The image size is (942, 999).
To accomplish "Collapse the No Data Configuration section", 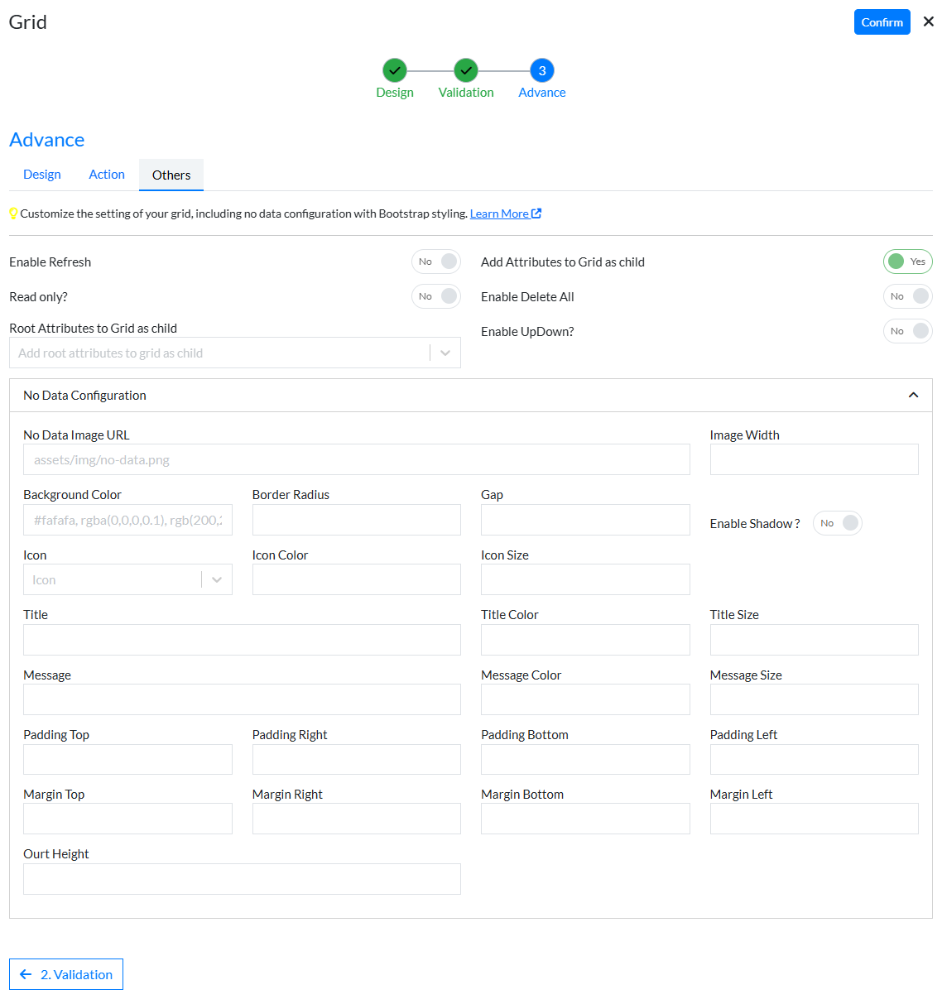I will point(913,394).
